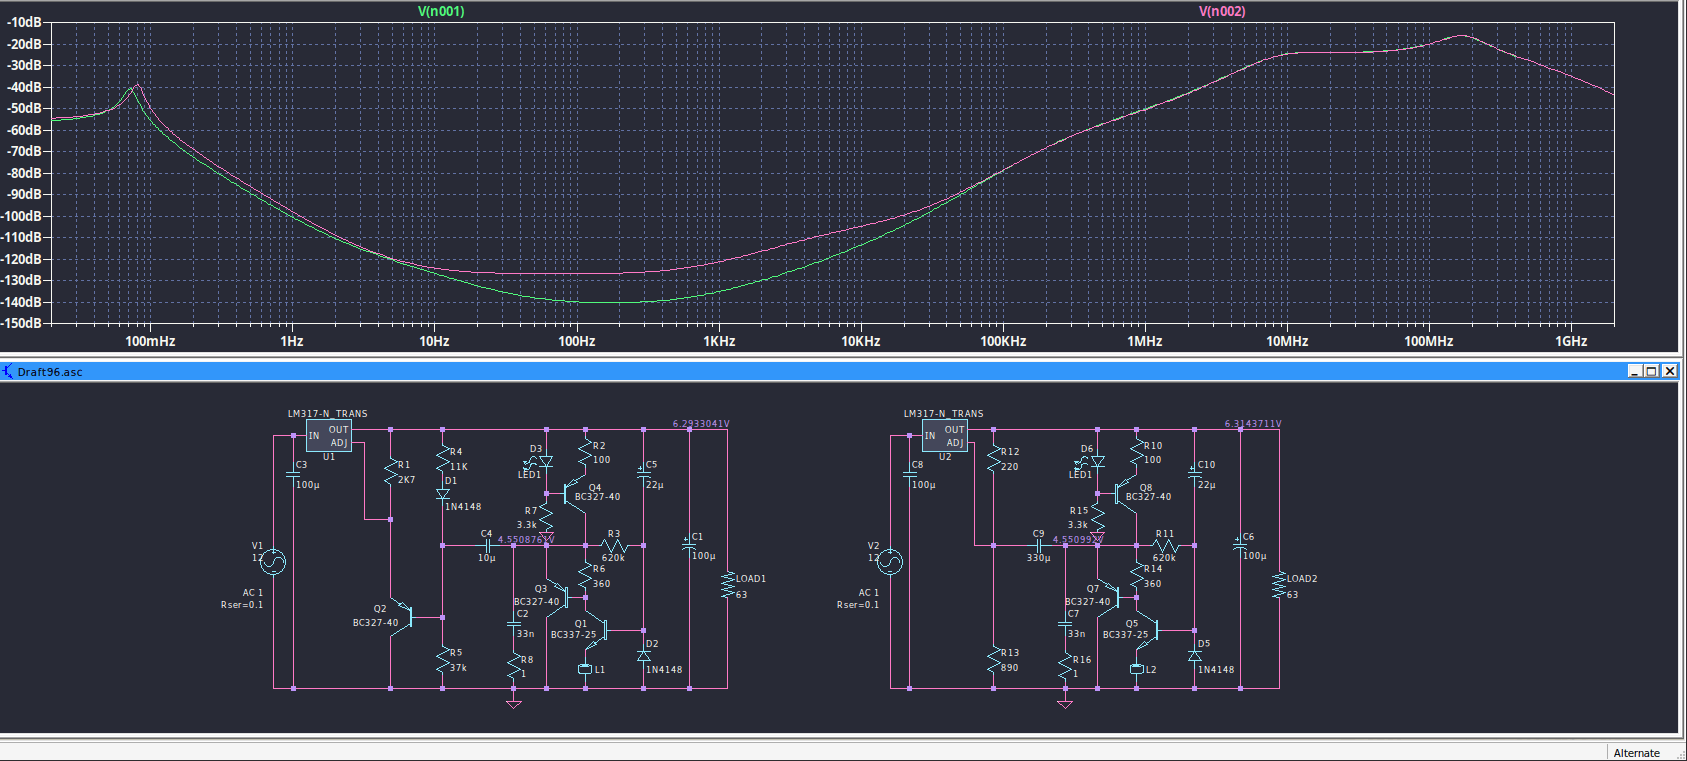Click the ground symbol below R8
Screen dimensions: 1687x761
click(x=514, y=704)
